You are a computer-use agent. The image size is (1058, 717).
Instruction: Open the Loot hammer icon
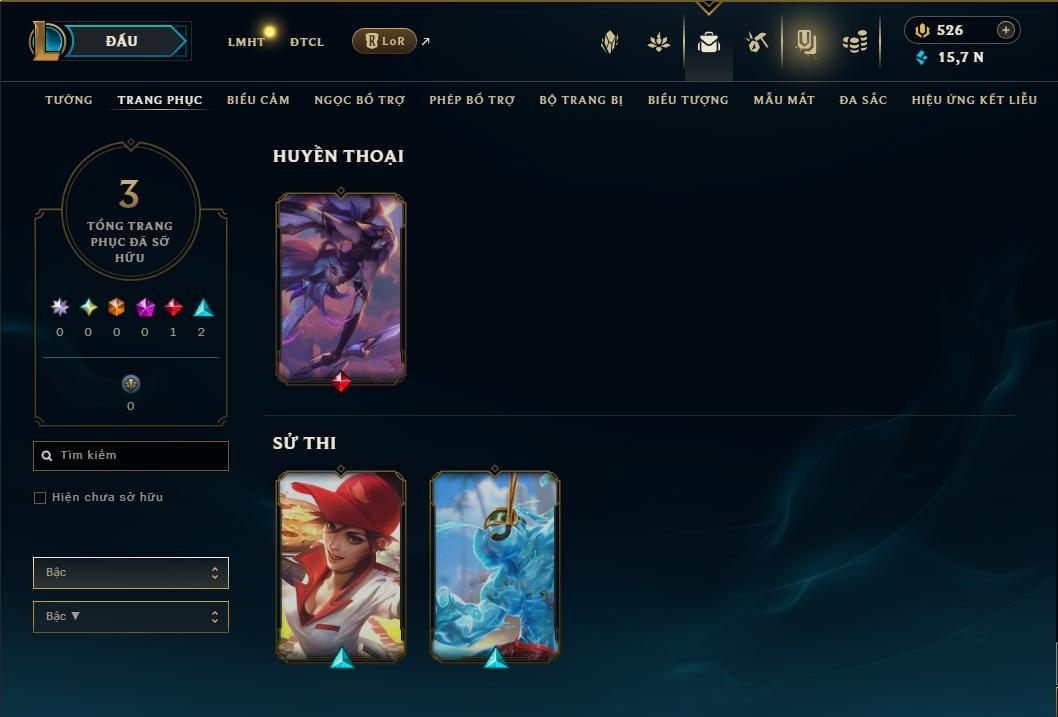(757, 42)
